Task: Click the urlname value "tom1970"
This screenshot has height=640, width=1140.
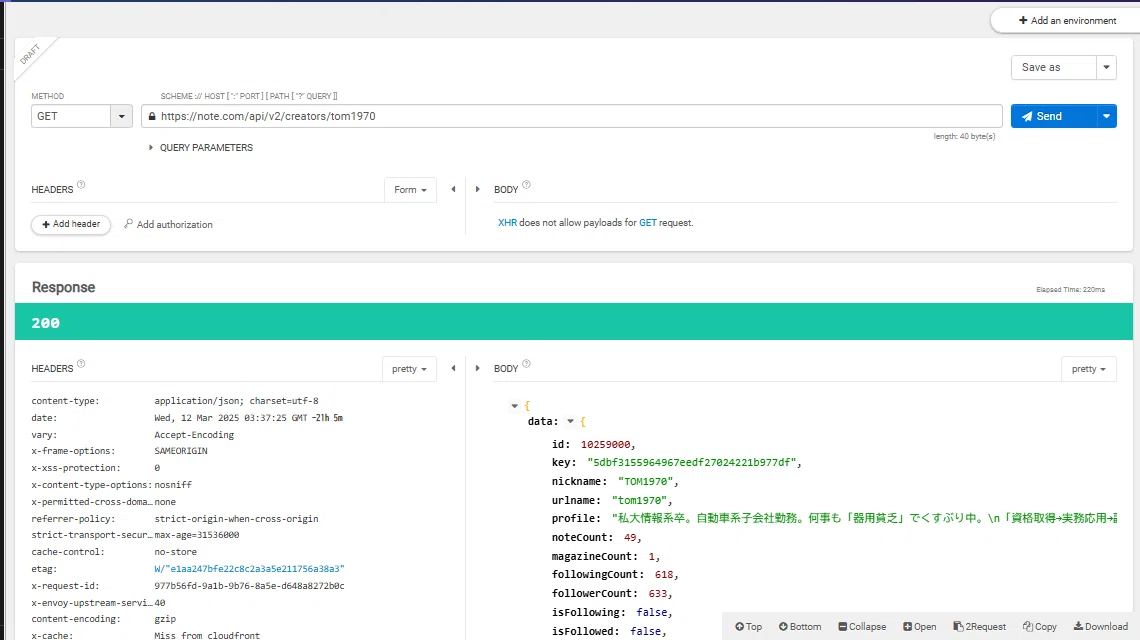Action: pyautogui.click(x=642, y=500)
